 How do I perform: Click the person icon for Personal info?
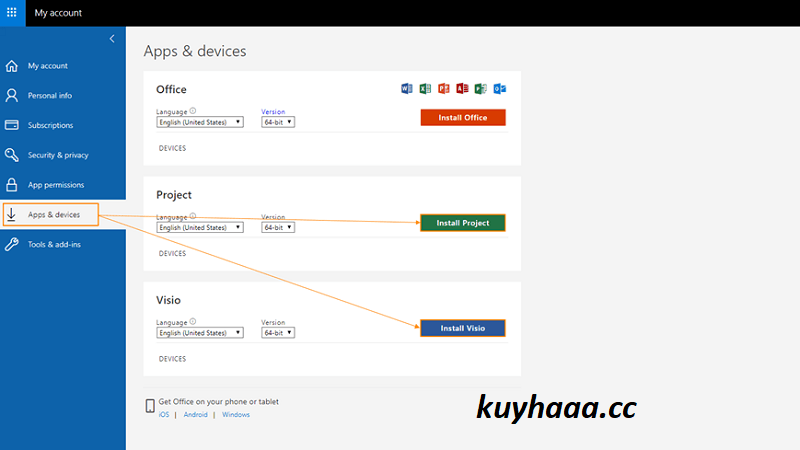tap(12, 95)
